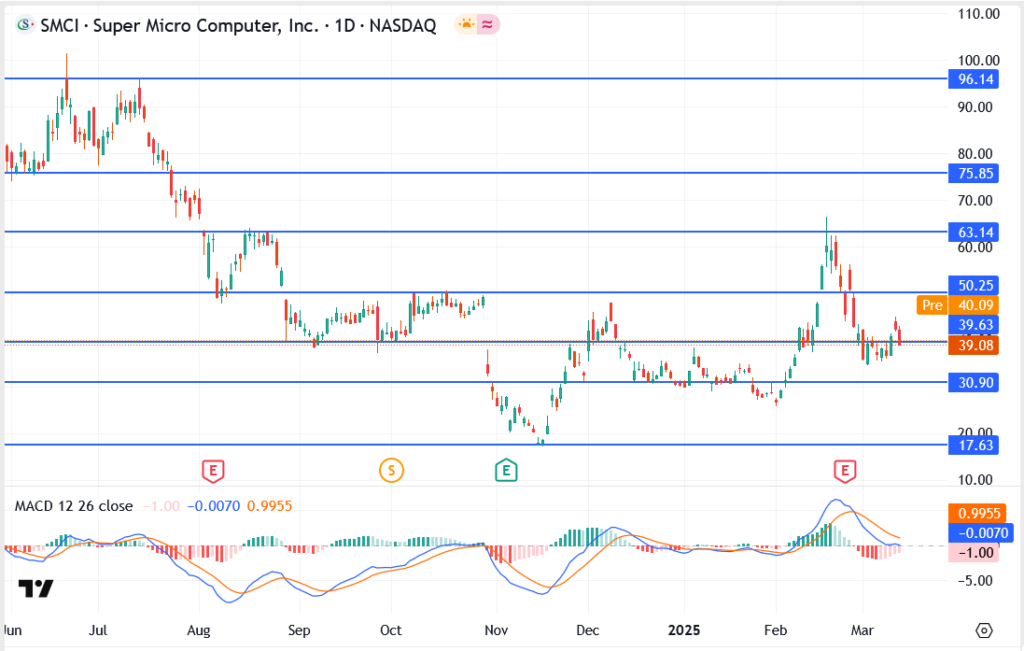1024x651 pixels.
Task: Click the MACD 12 26 close indicator legend
Action: coord(73,506)
